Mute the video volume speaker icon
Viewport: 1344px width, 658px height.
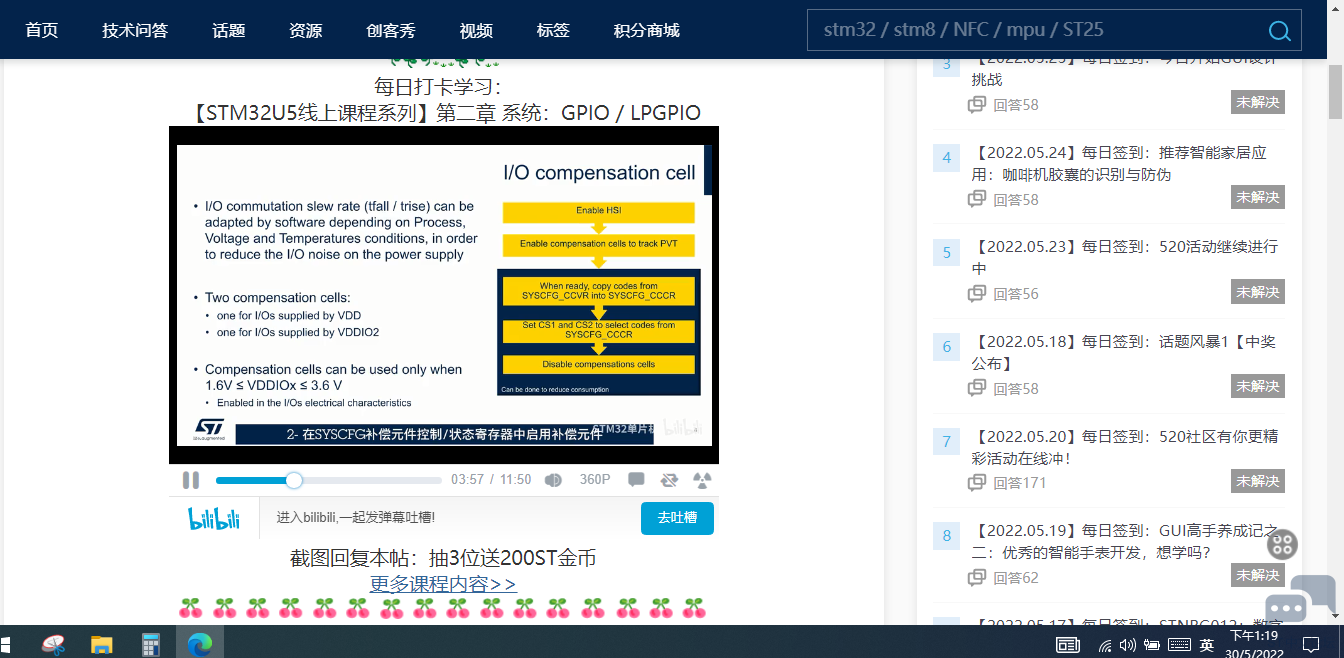553,480
